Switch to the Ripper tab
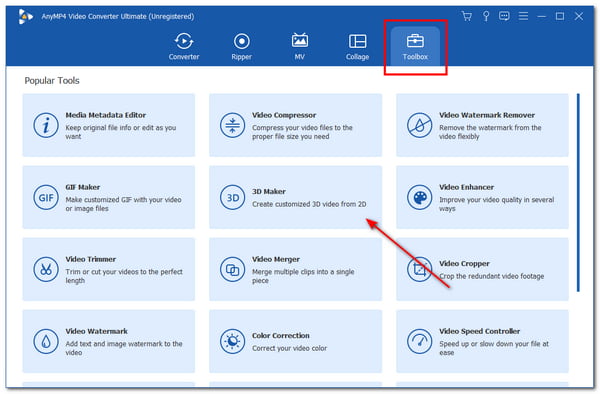The height and width of the screenshot is (394, 600). (241, 46)
